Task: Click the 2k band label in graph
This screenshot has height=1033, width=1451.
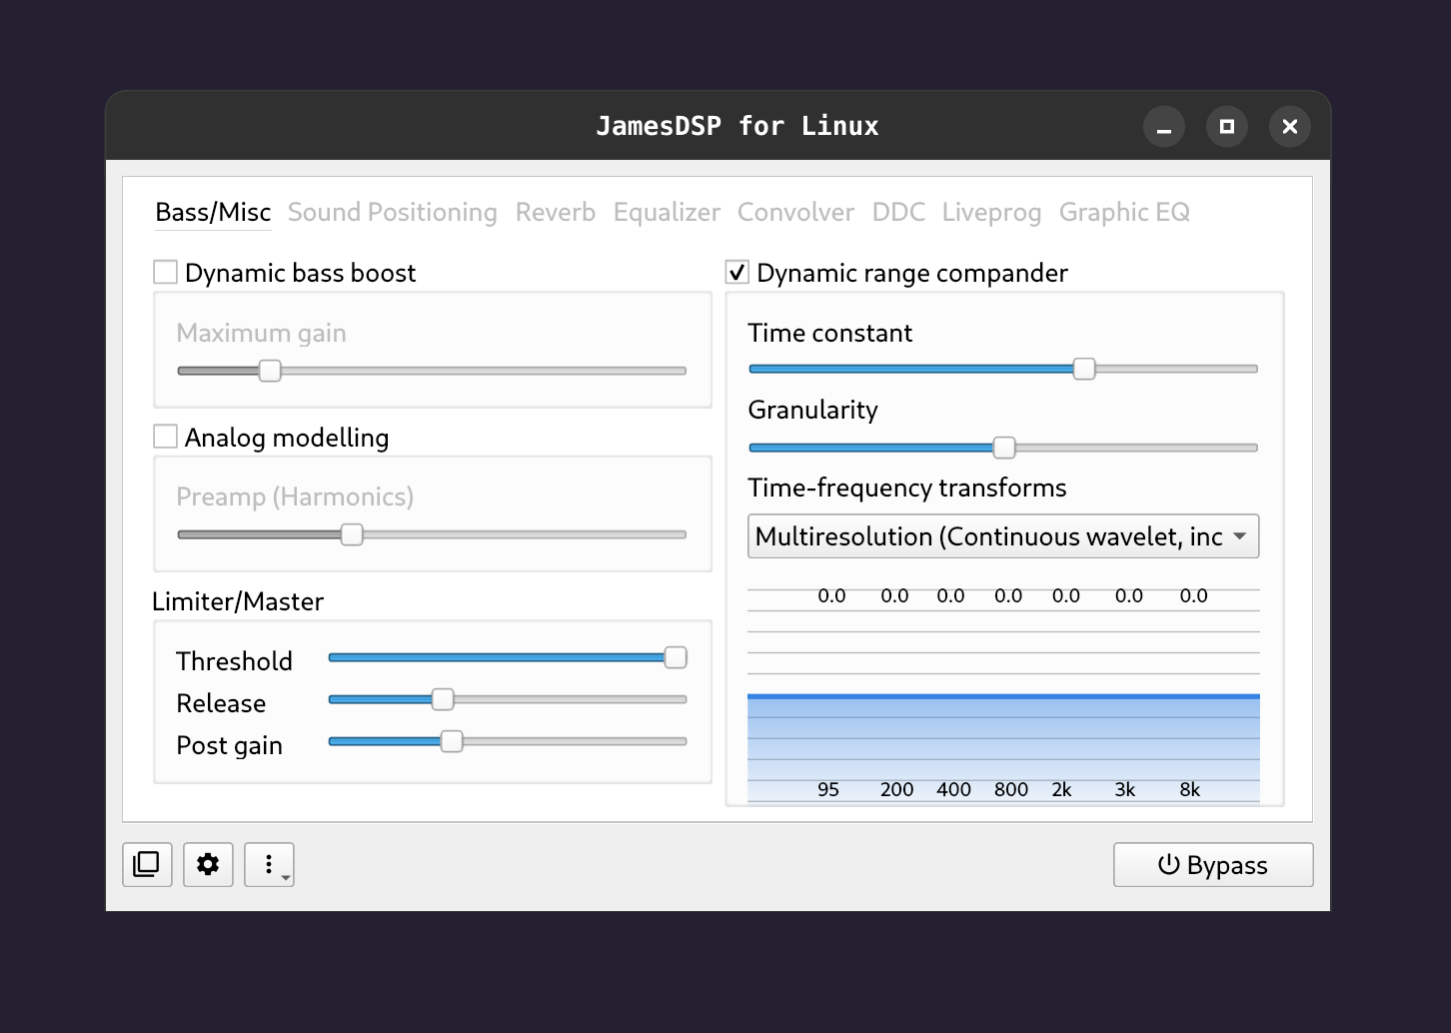Action: click(1062, 789)
